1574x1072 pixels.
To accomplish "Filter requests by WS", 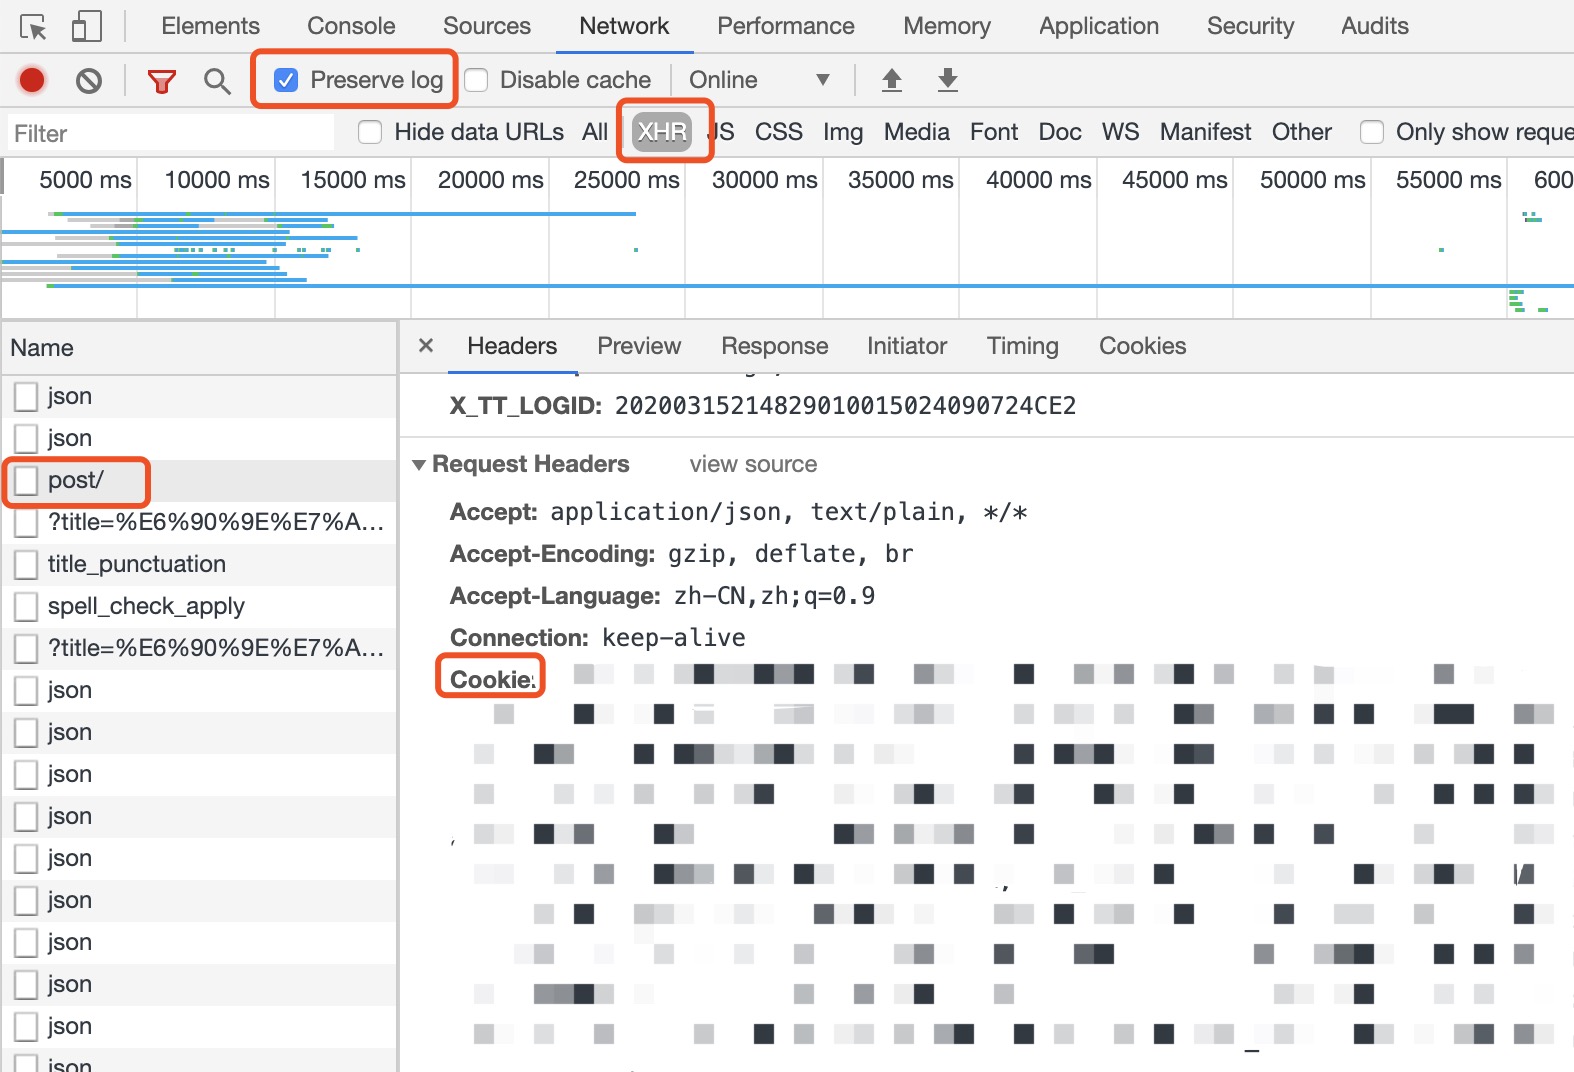I will click(1121, 132).
